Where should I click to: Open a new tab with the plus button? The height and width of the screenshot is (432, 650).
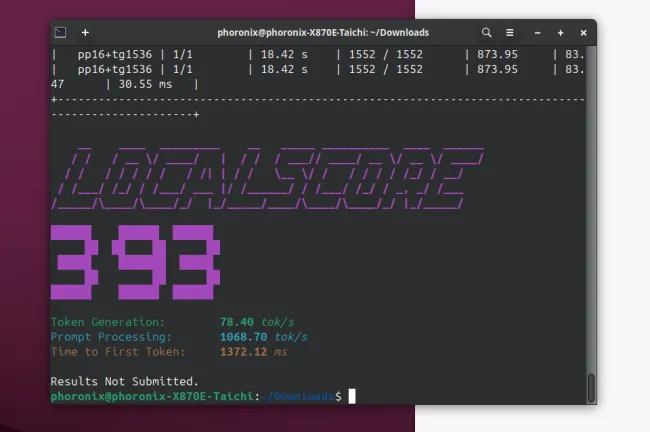(85, 32)
